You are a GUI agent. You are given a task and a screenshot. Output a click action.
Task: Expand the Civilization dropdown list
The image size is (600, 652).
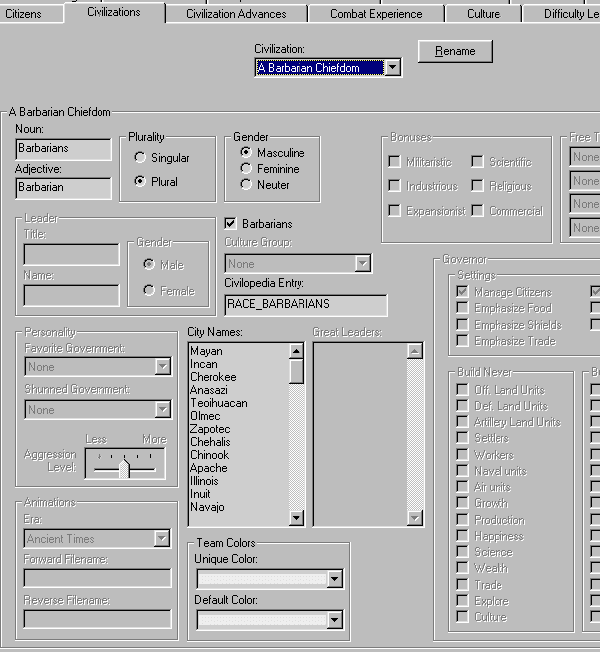pos(393,68)
